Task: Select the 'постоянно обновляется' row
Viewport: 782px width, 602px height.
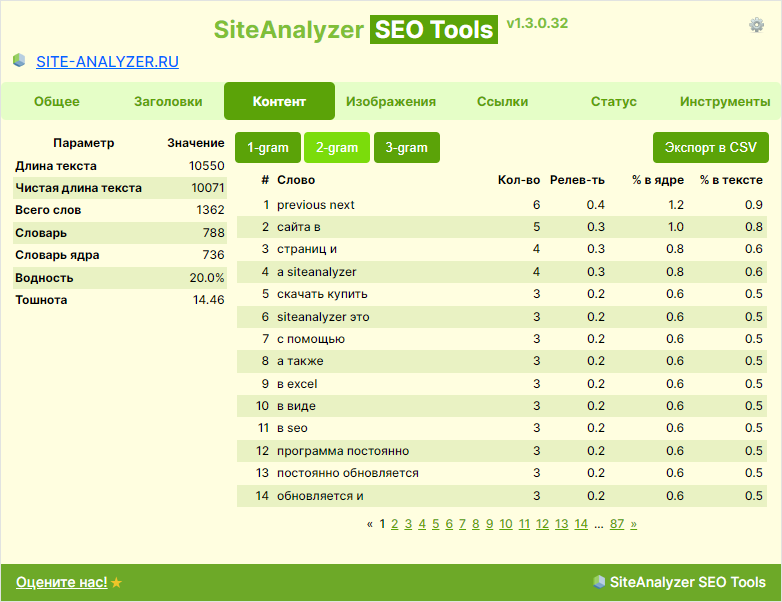Action: 502,473
